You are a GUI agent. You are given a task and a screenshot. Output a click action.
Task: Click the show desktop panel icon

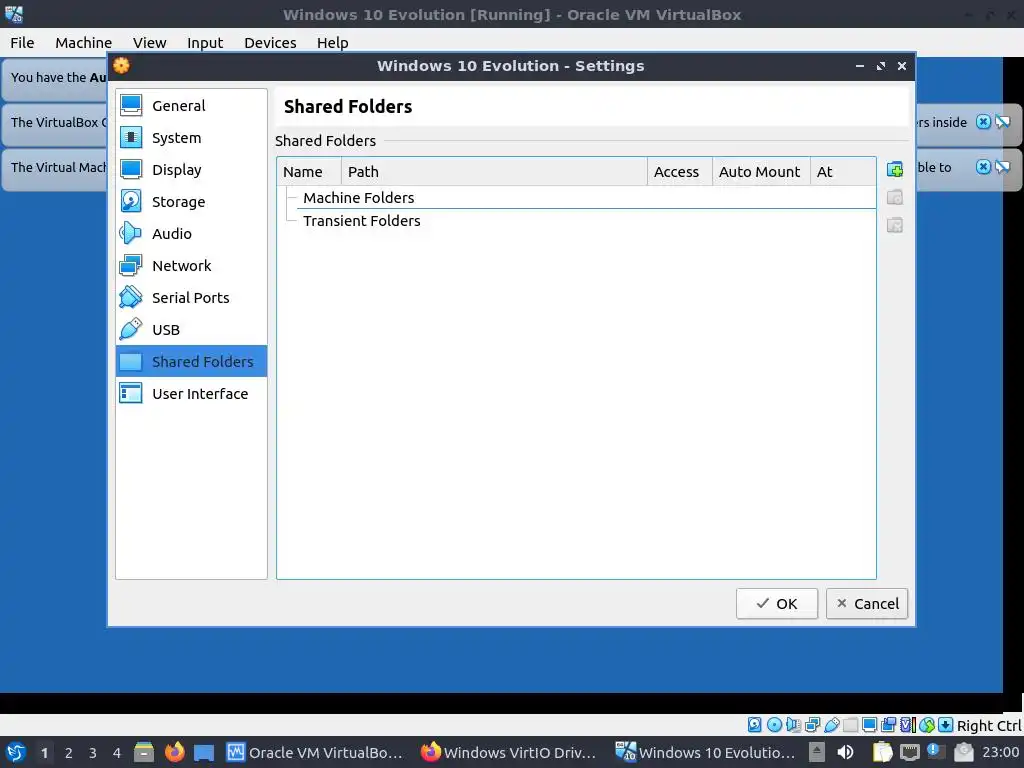(204, 752)
